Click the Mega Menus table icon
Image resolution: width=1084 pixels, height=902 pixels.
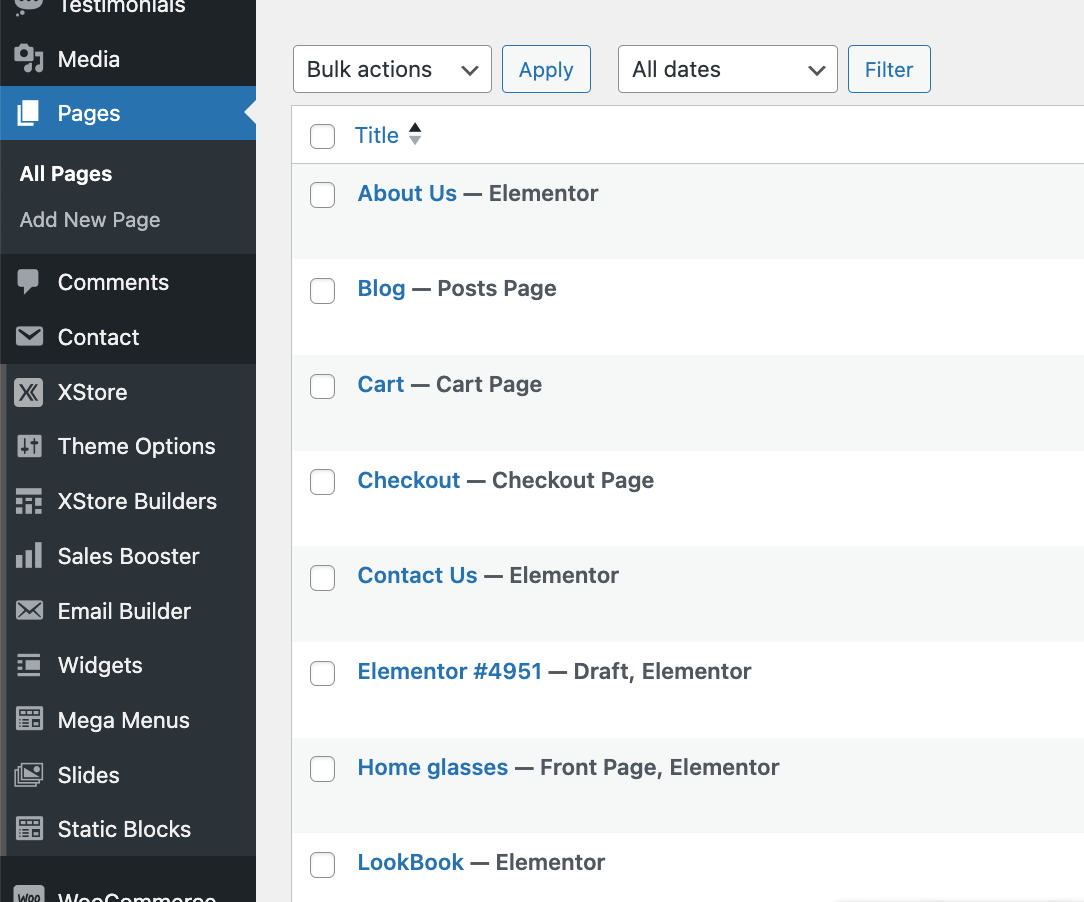pyautogui.click(x=29, y=719)
